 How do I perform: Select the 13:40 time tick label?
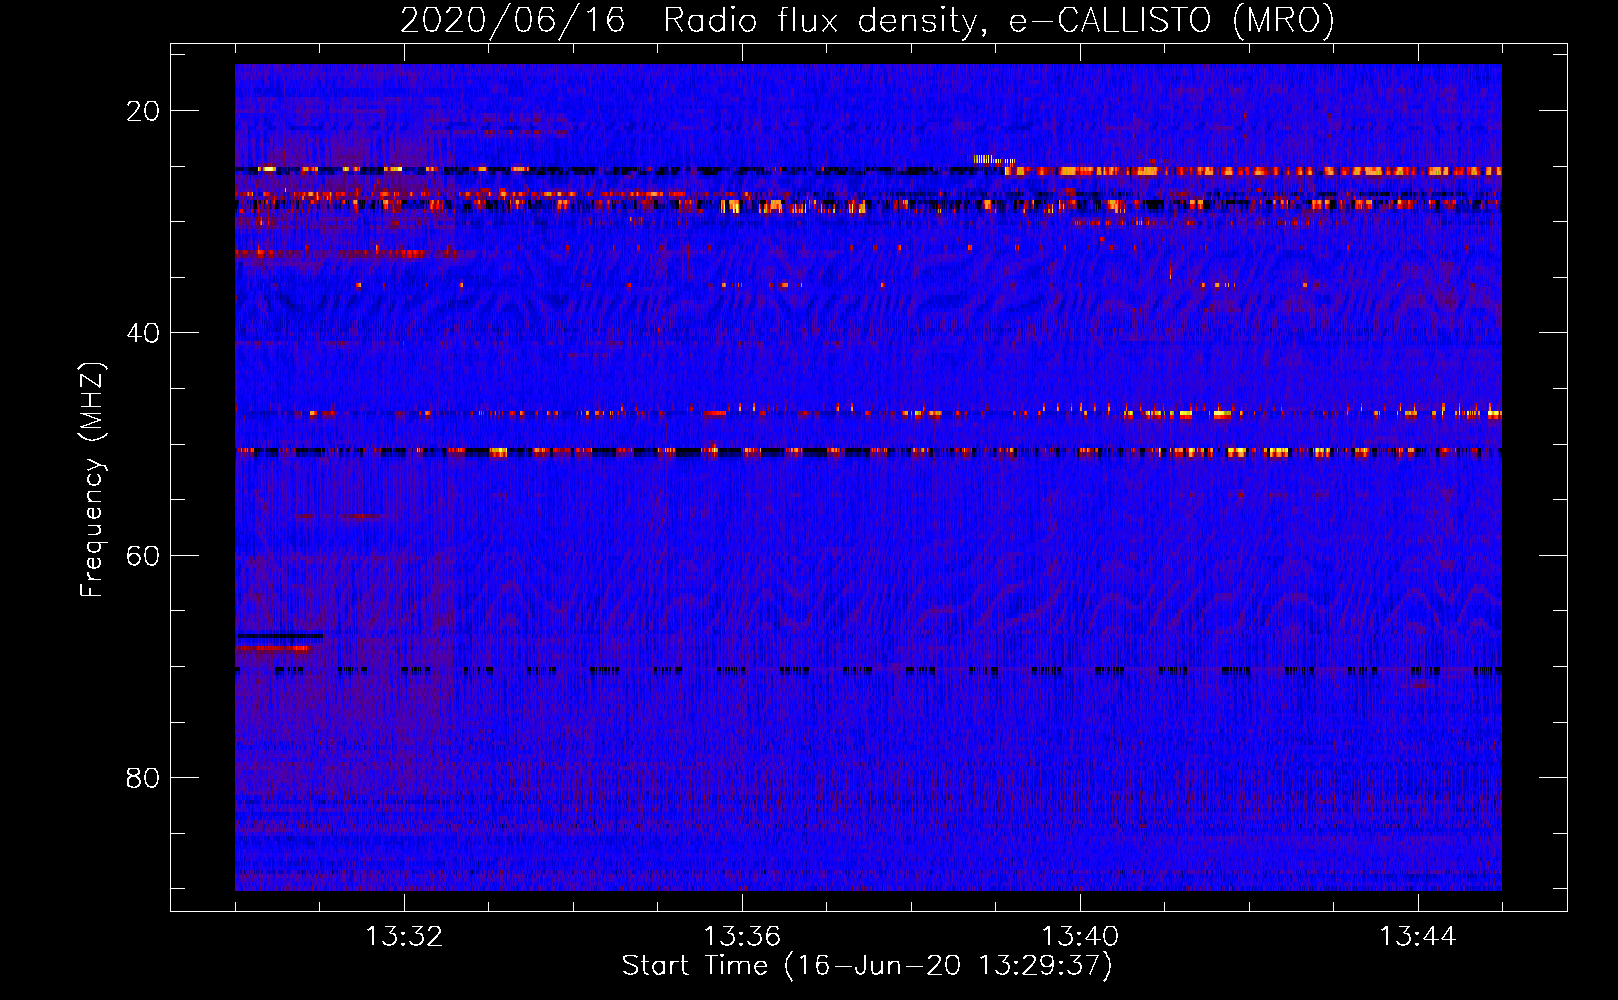point(1080,937)
